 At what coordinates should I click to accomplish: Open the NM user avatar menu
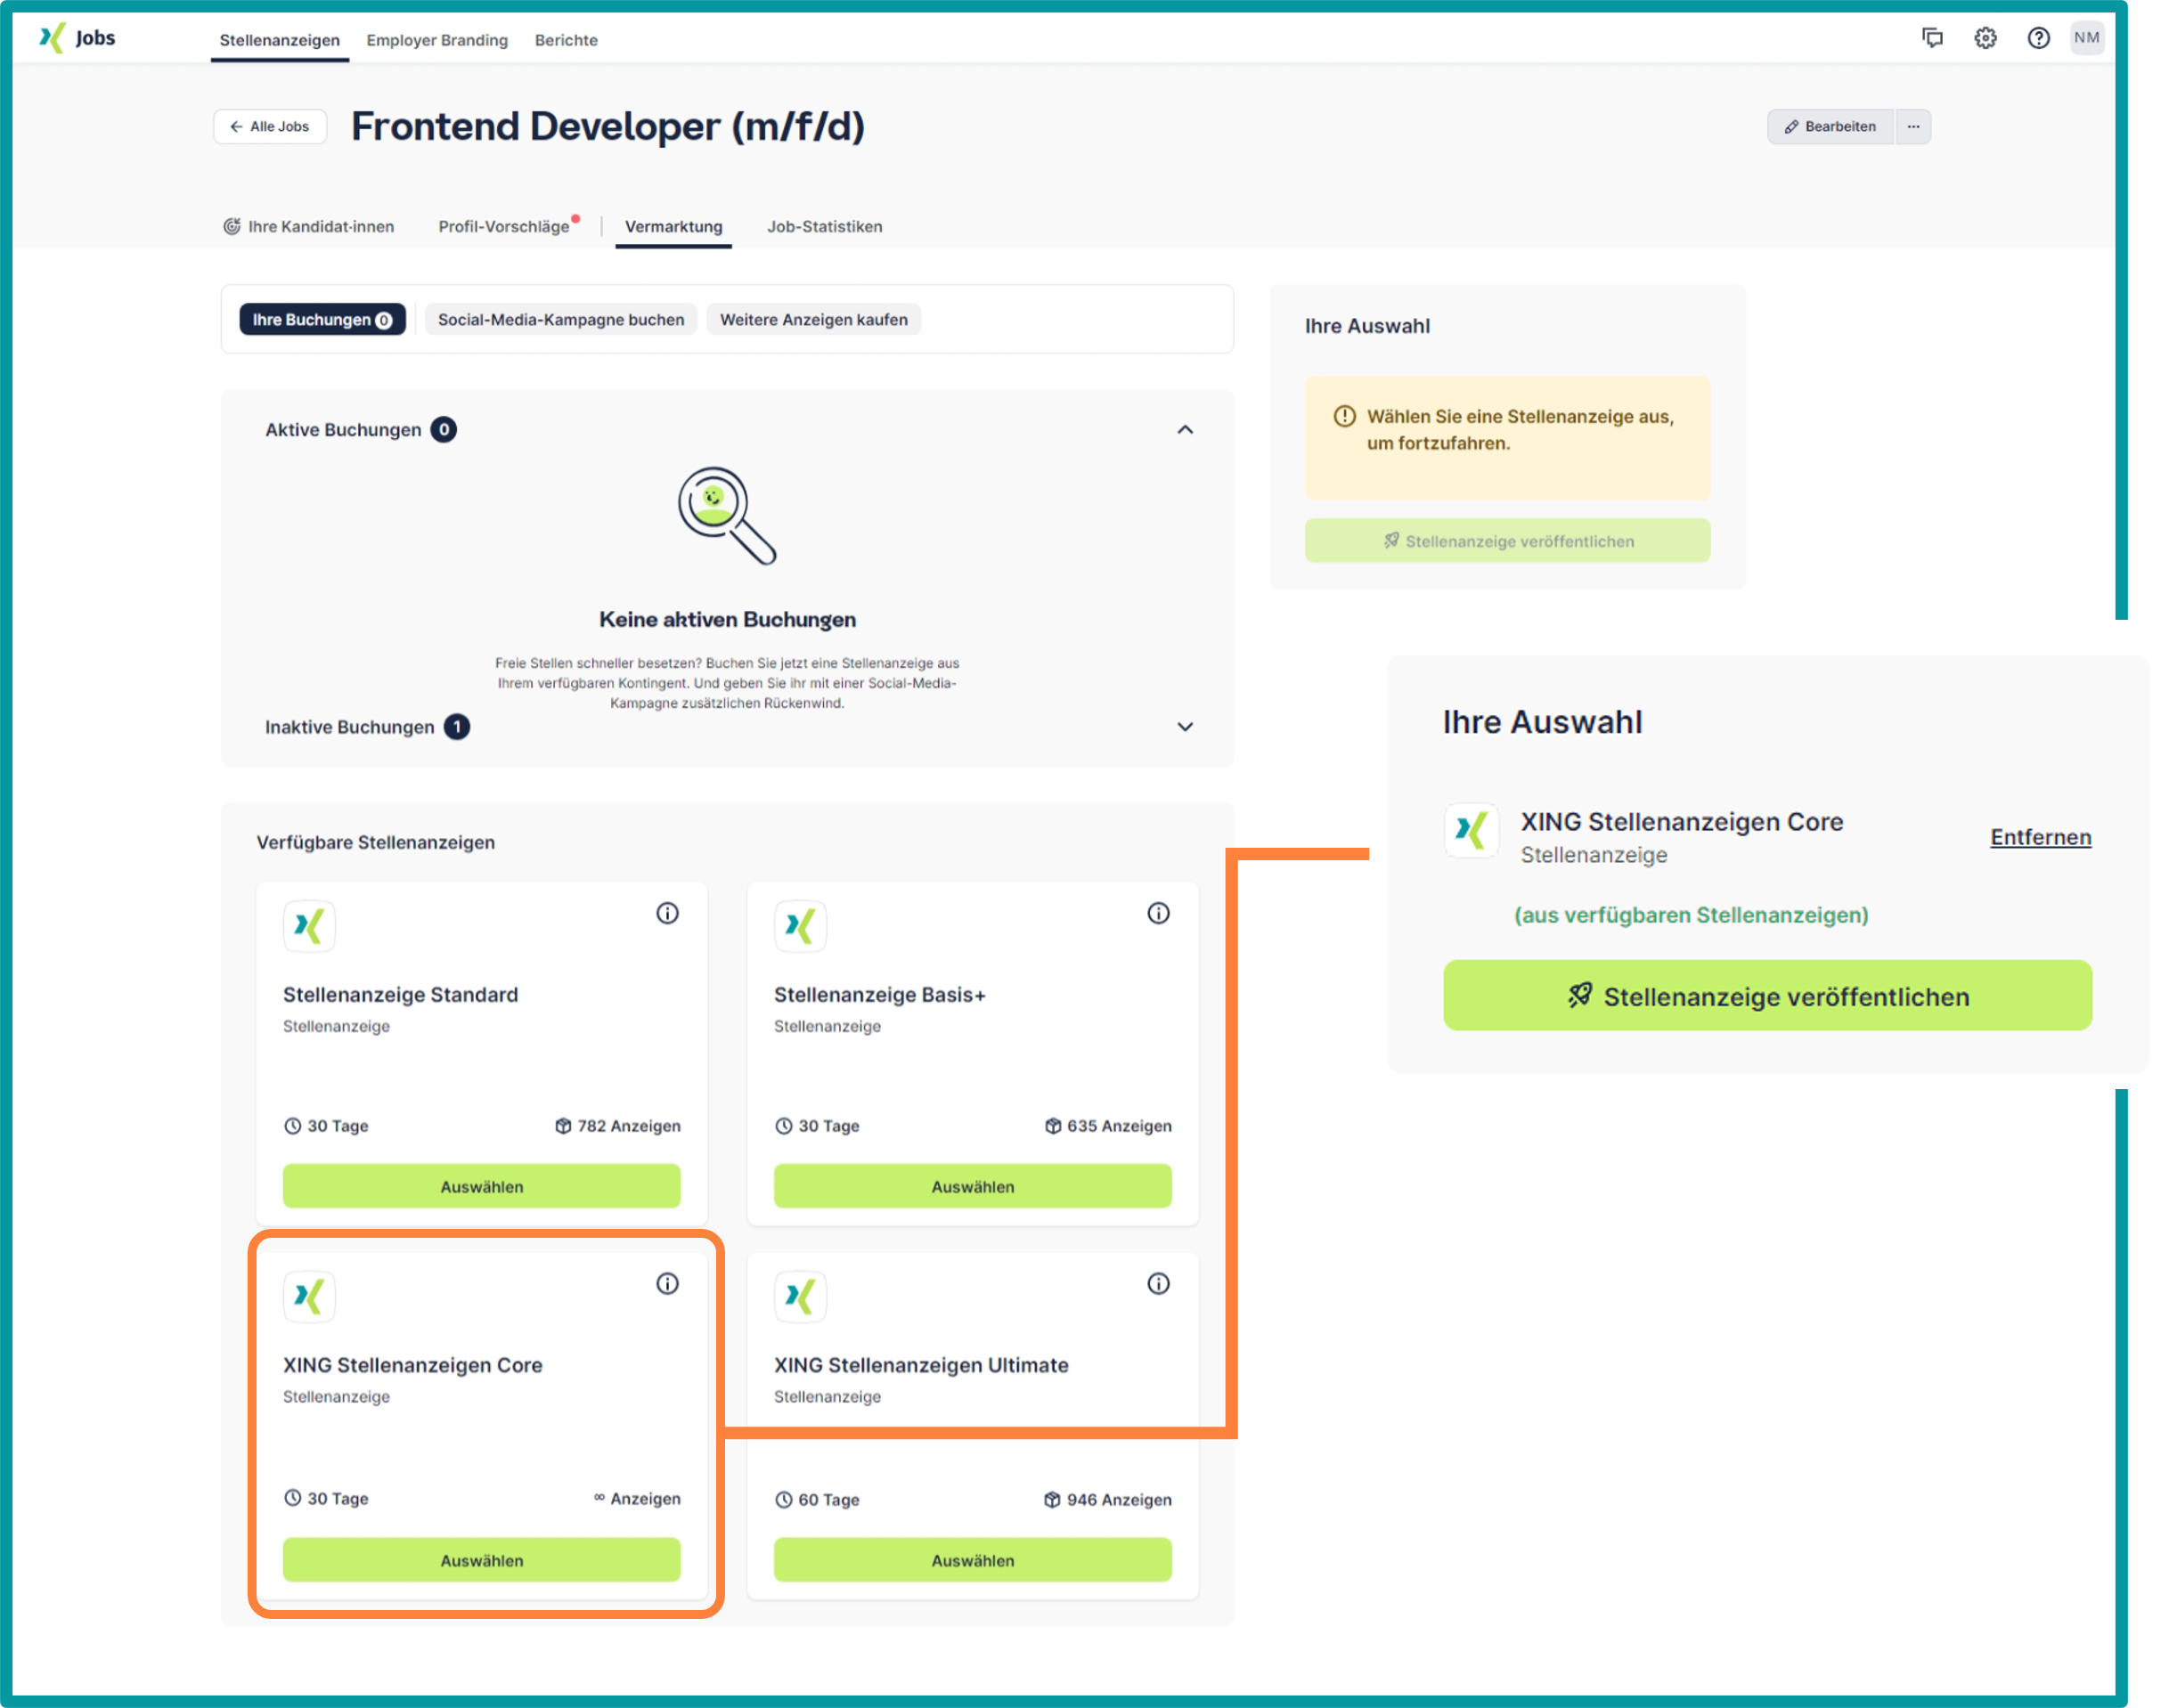2086,38
